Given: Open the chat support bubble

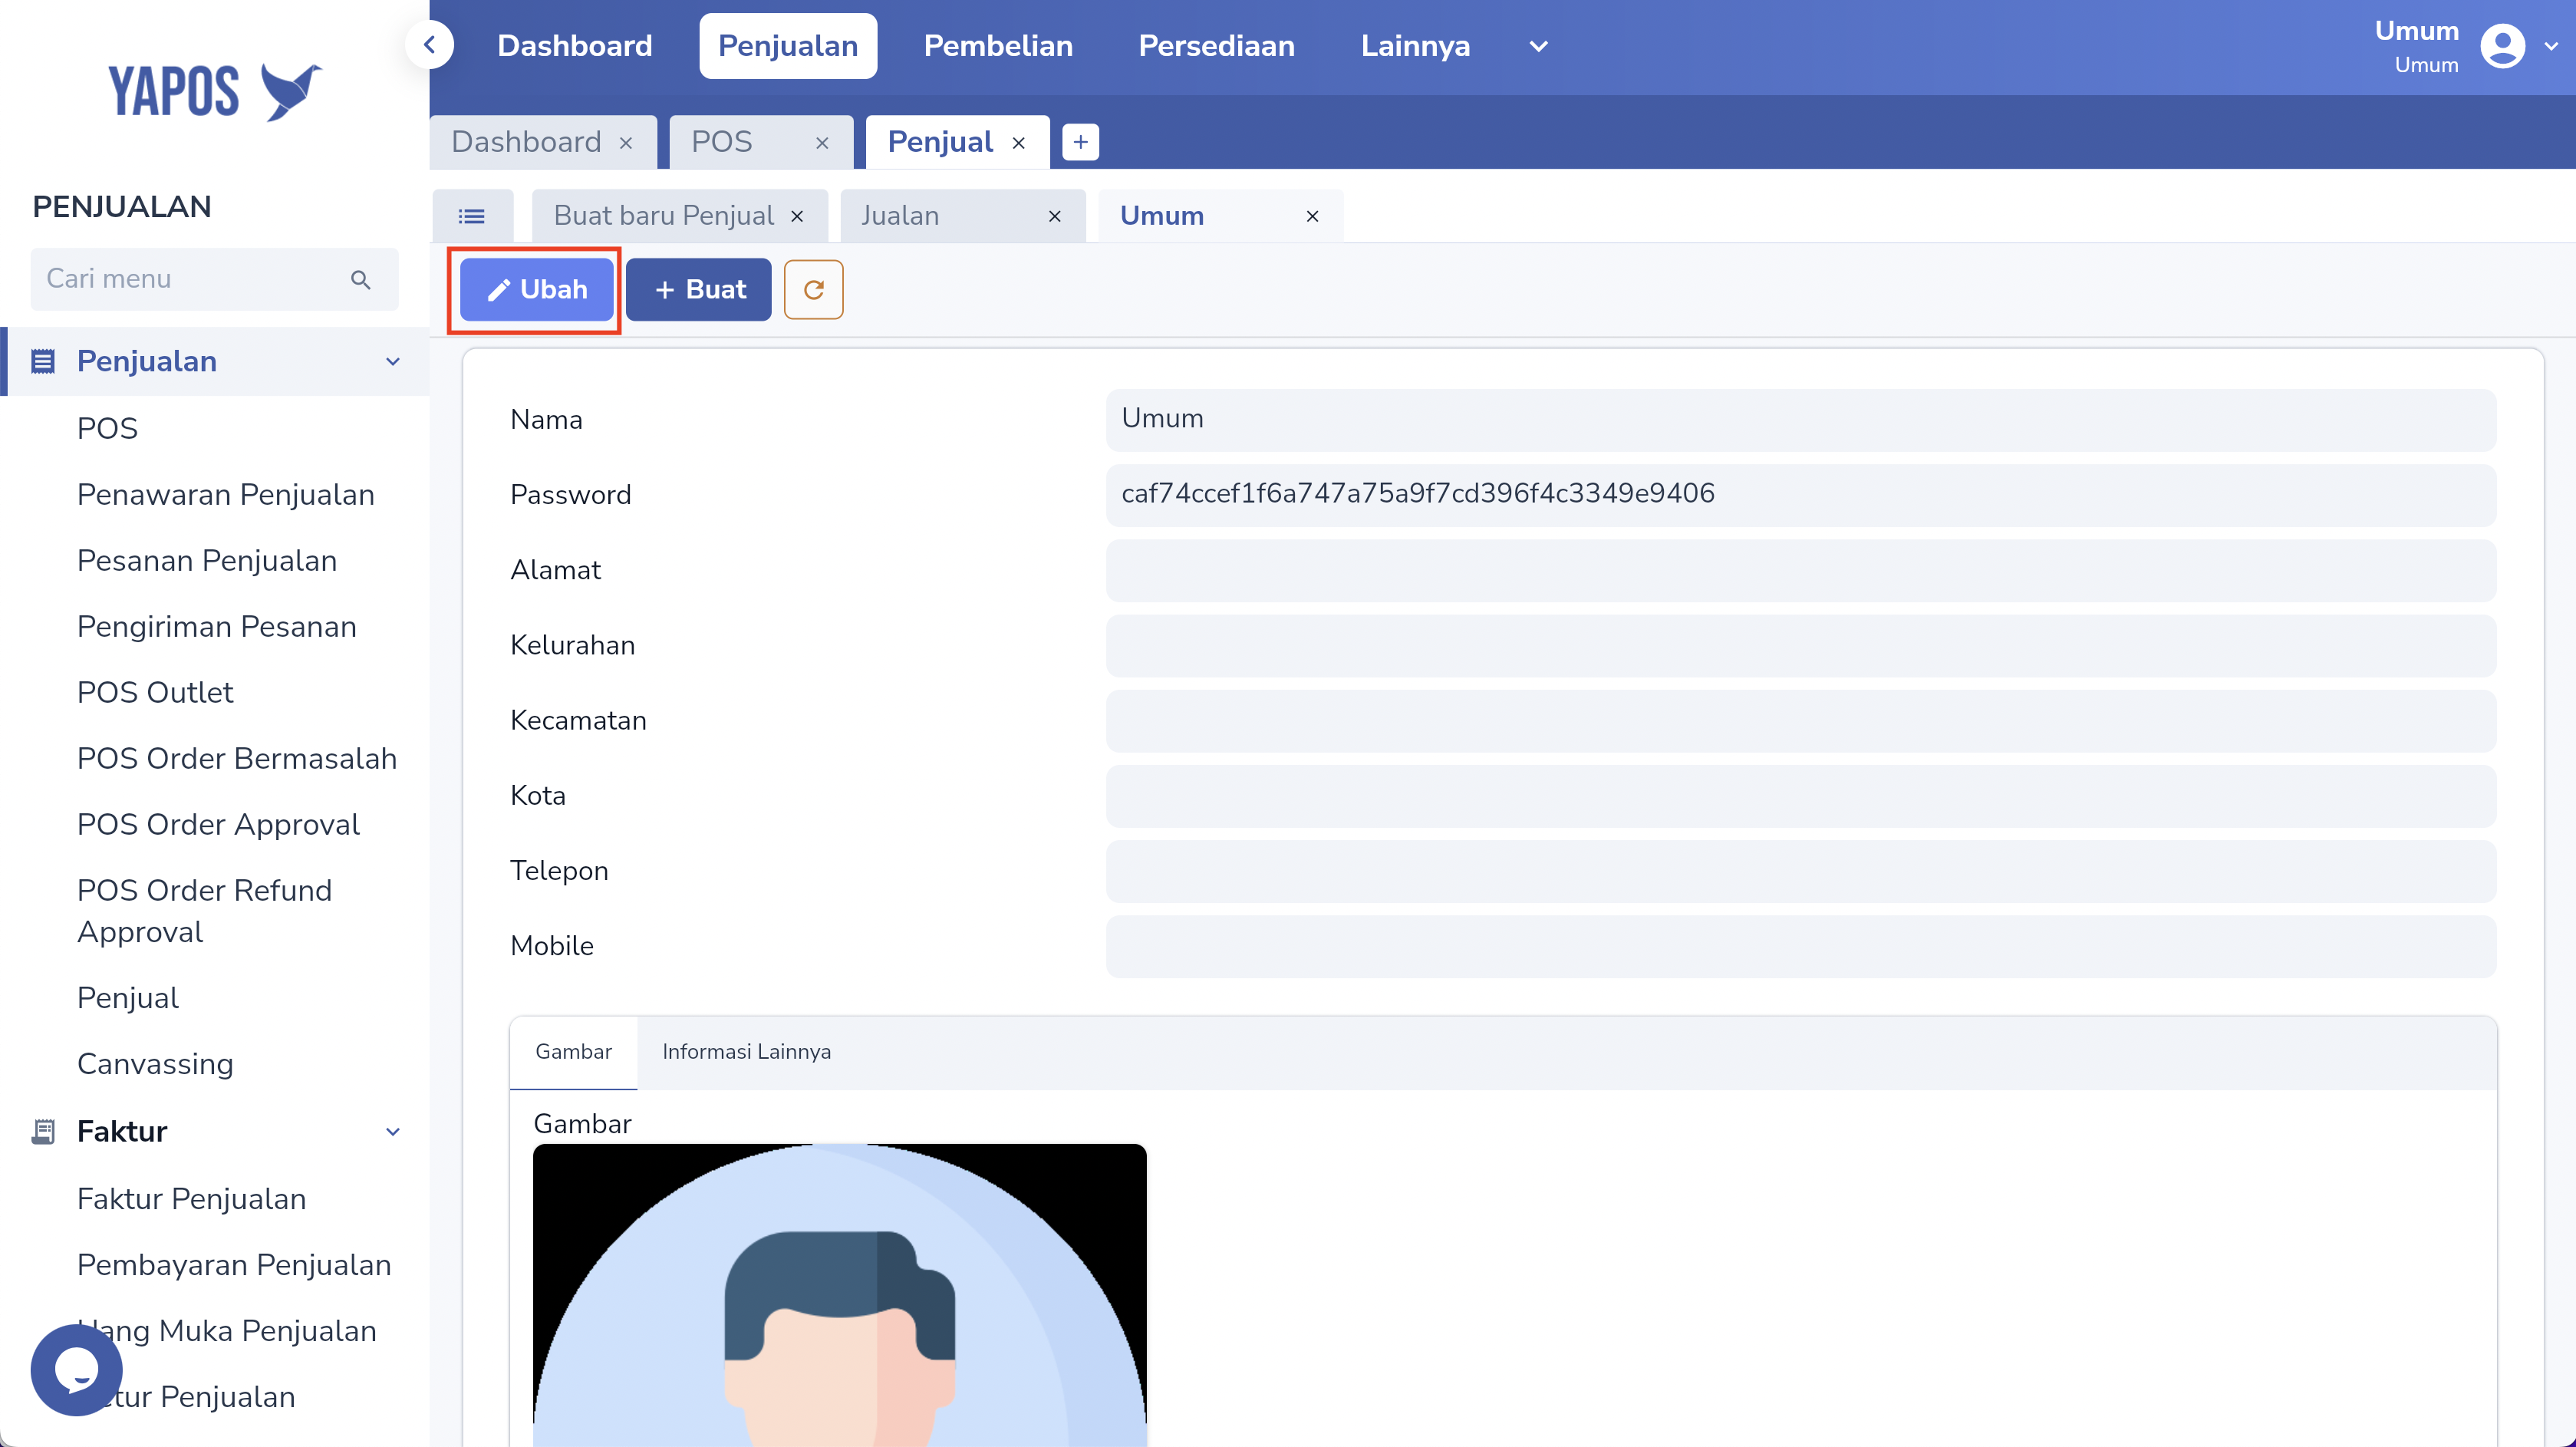Looking at the screenshot, I should pos(77,1369).
